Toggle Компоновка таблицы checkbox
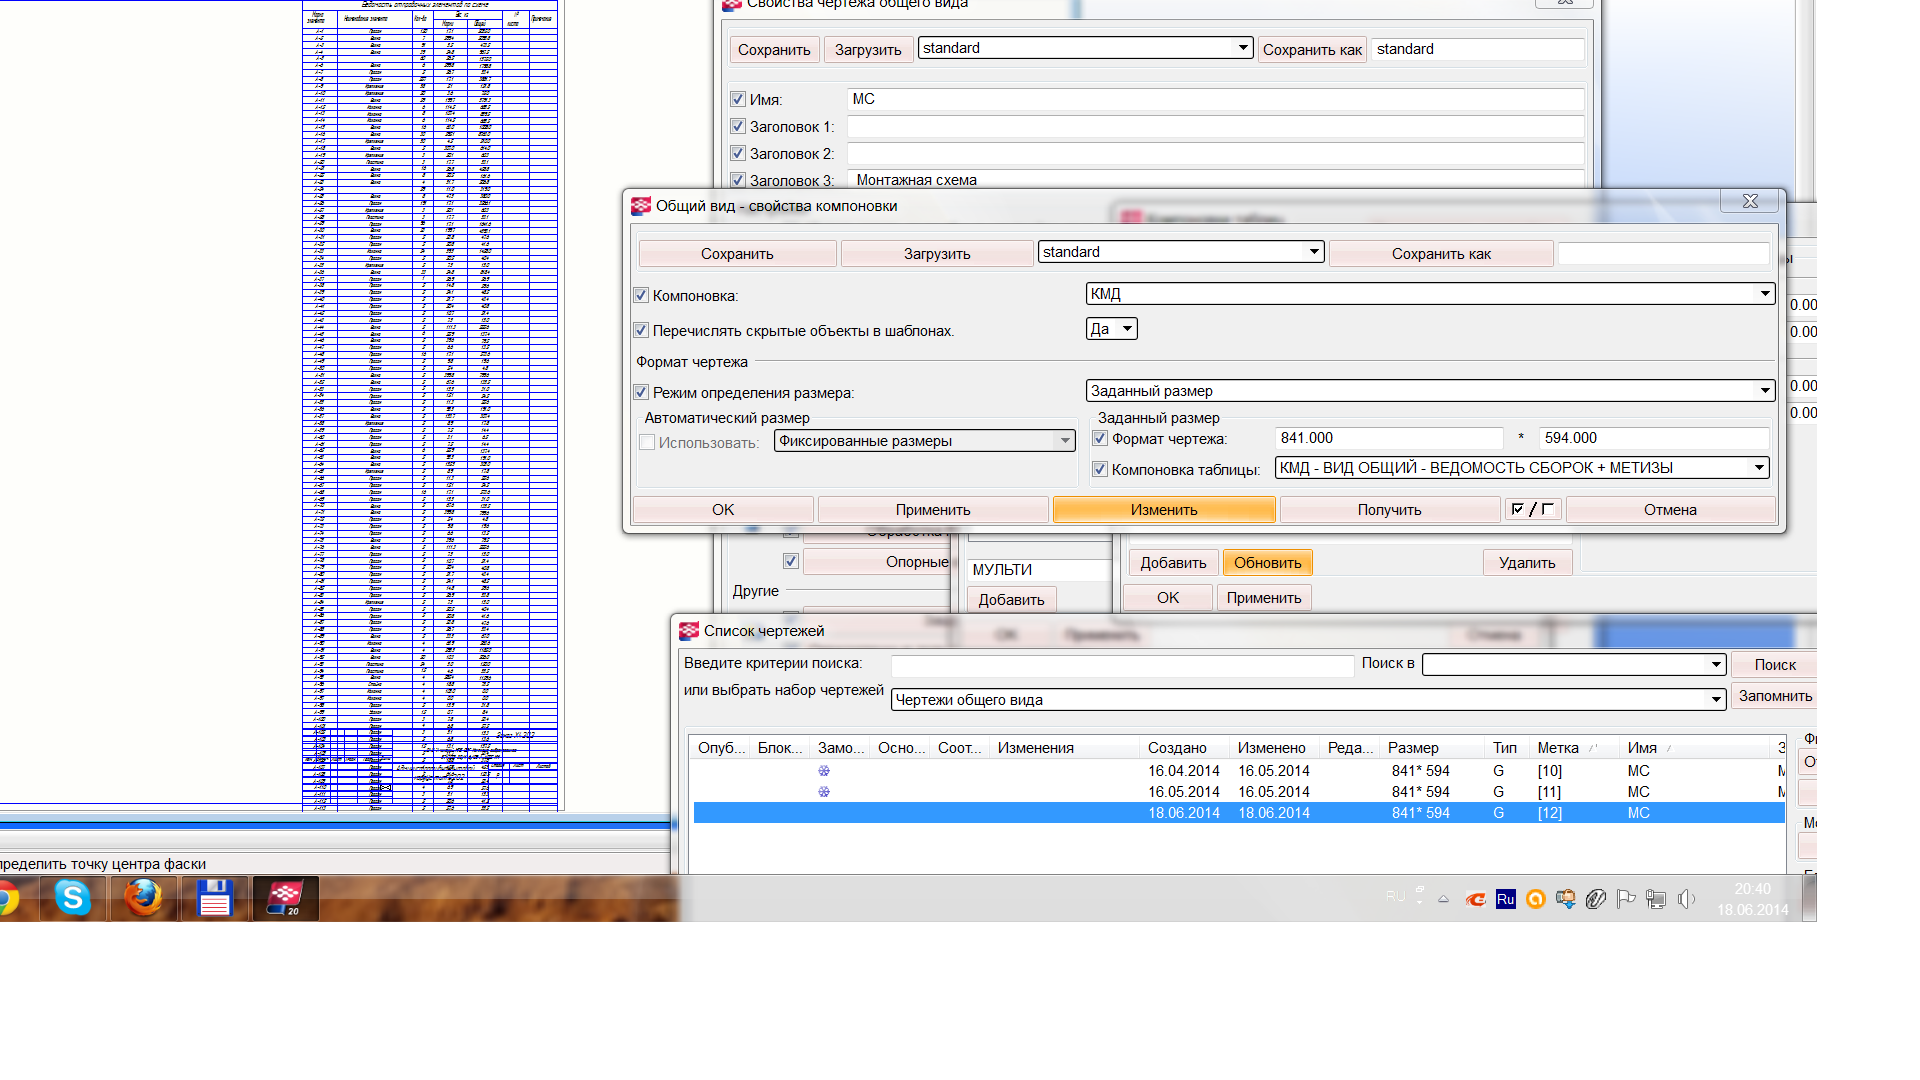 [1100, 469]
